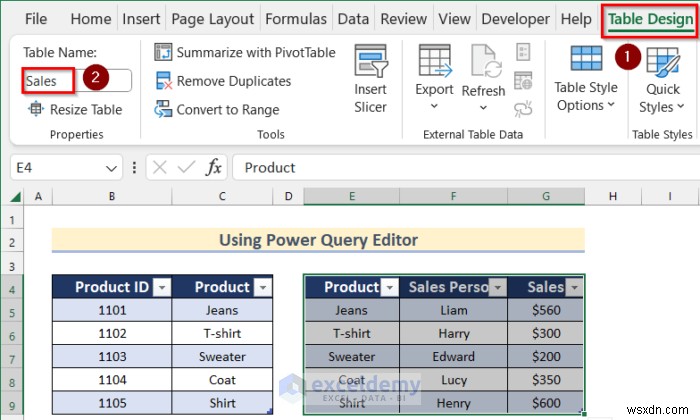Viewport: 700px width, 420px height.
Task: Open the Product ID column filter dropdown
Action: coord(162,287)
